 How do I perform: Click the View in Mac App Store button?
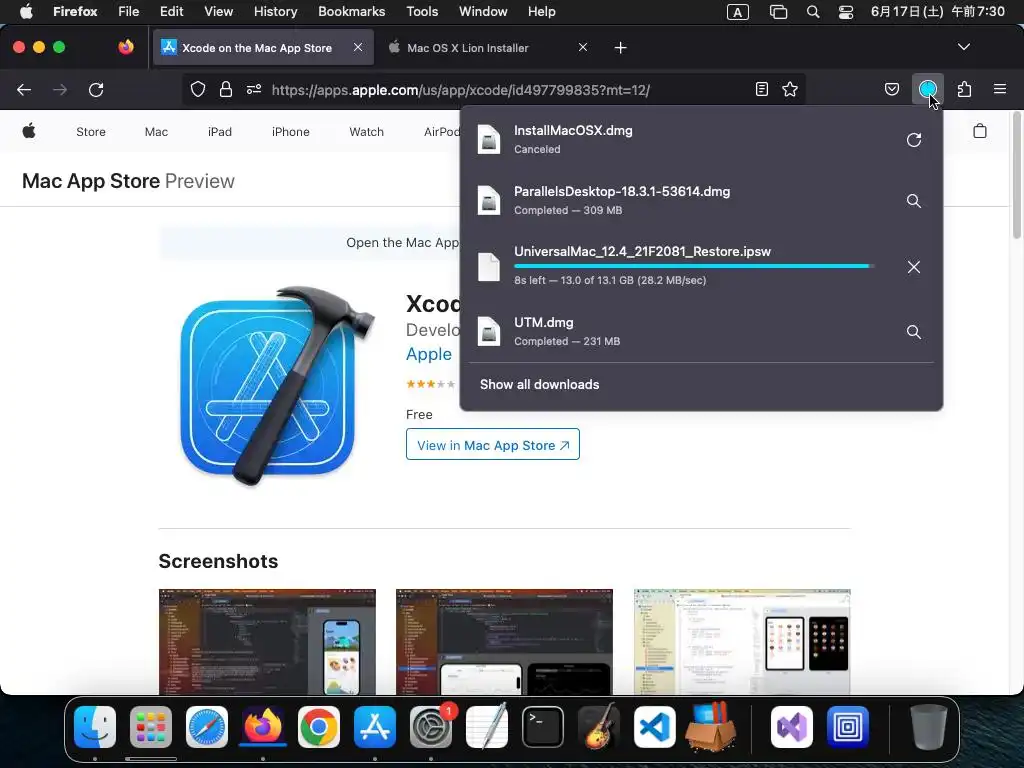tap(492, 445)
